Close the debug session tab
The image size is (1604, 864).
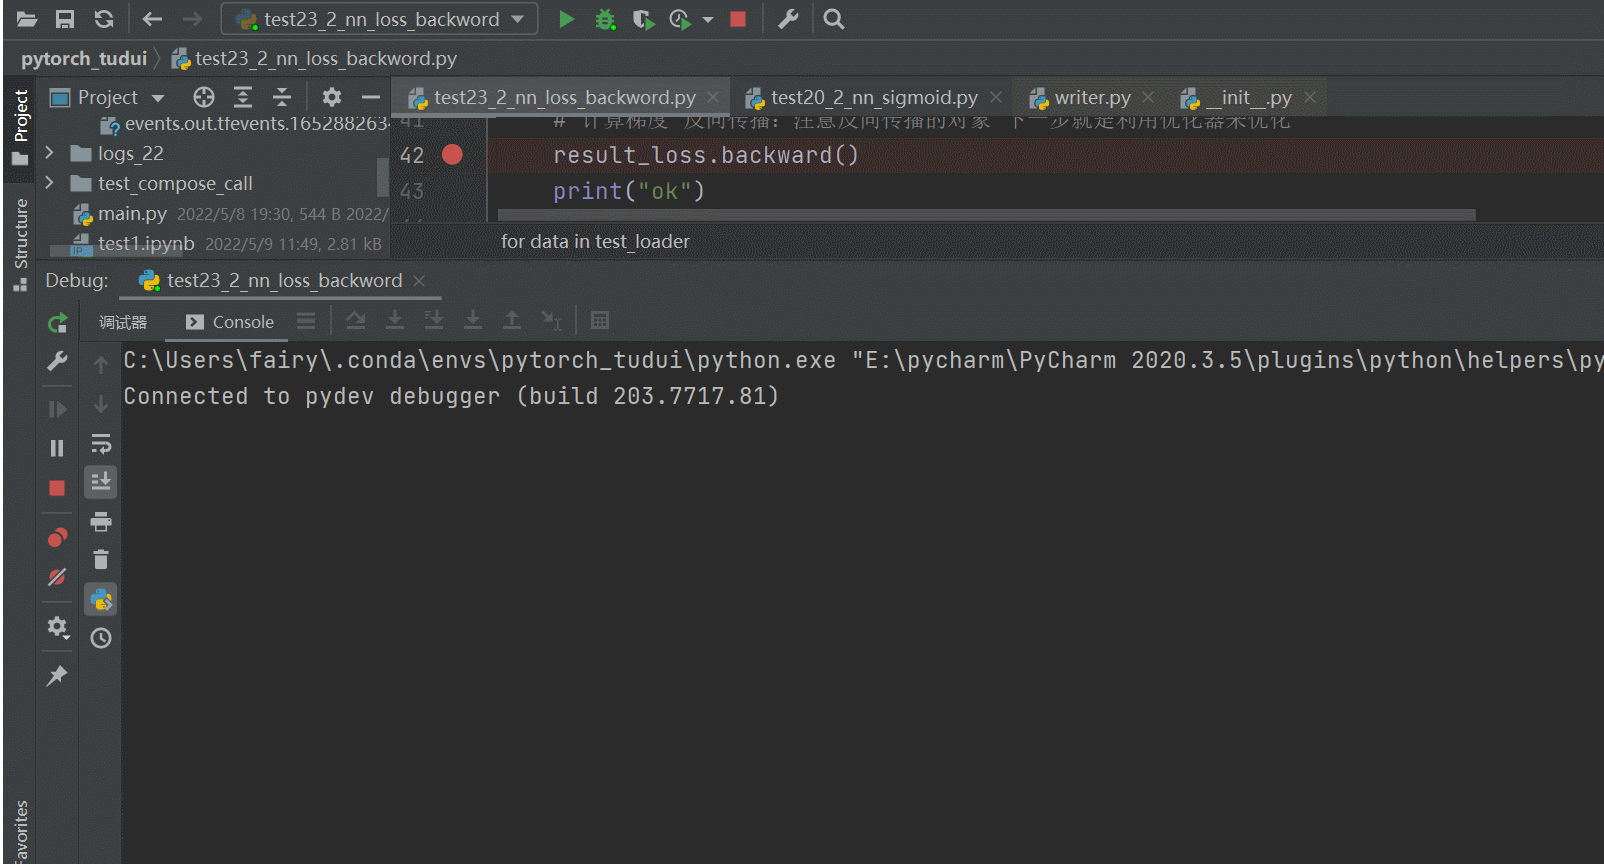[419, 281]
